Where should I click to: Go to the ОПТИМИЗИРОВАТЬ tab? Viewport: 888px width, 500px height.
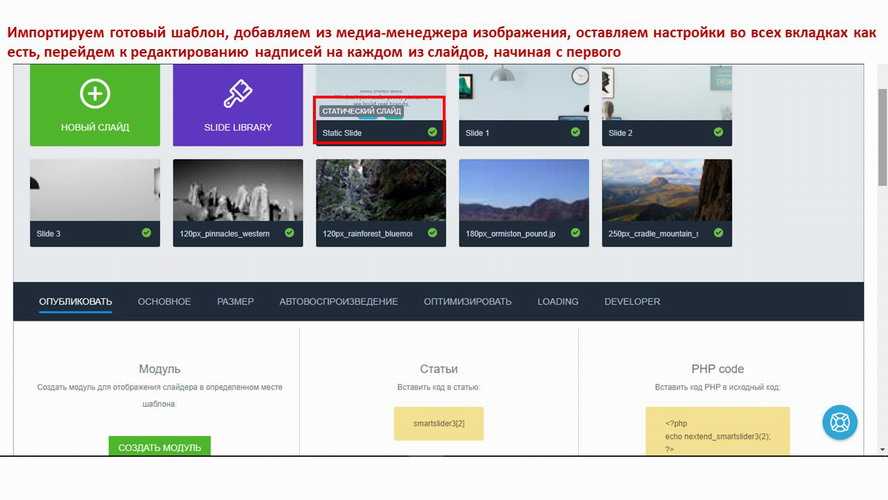click(467, 302)
